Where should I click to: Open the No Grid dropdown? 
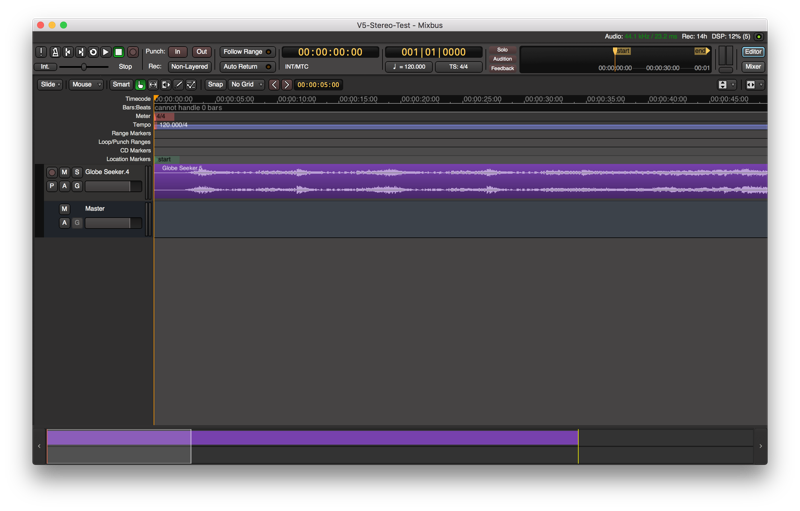point(246,85)
